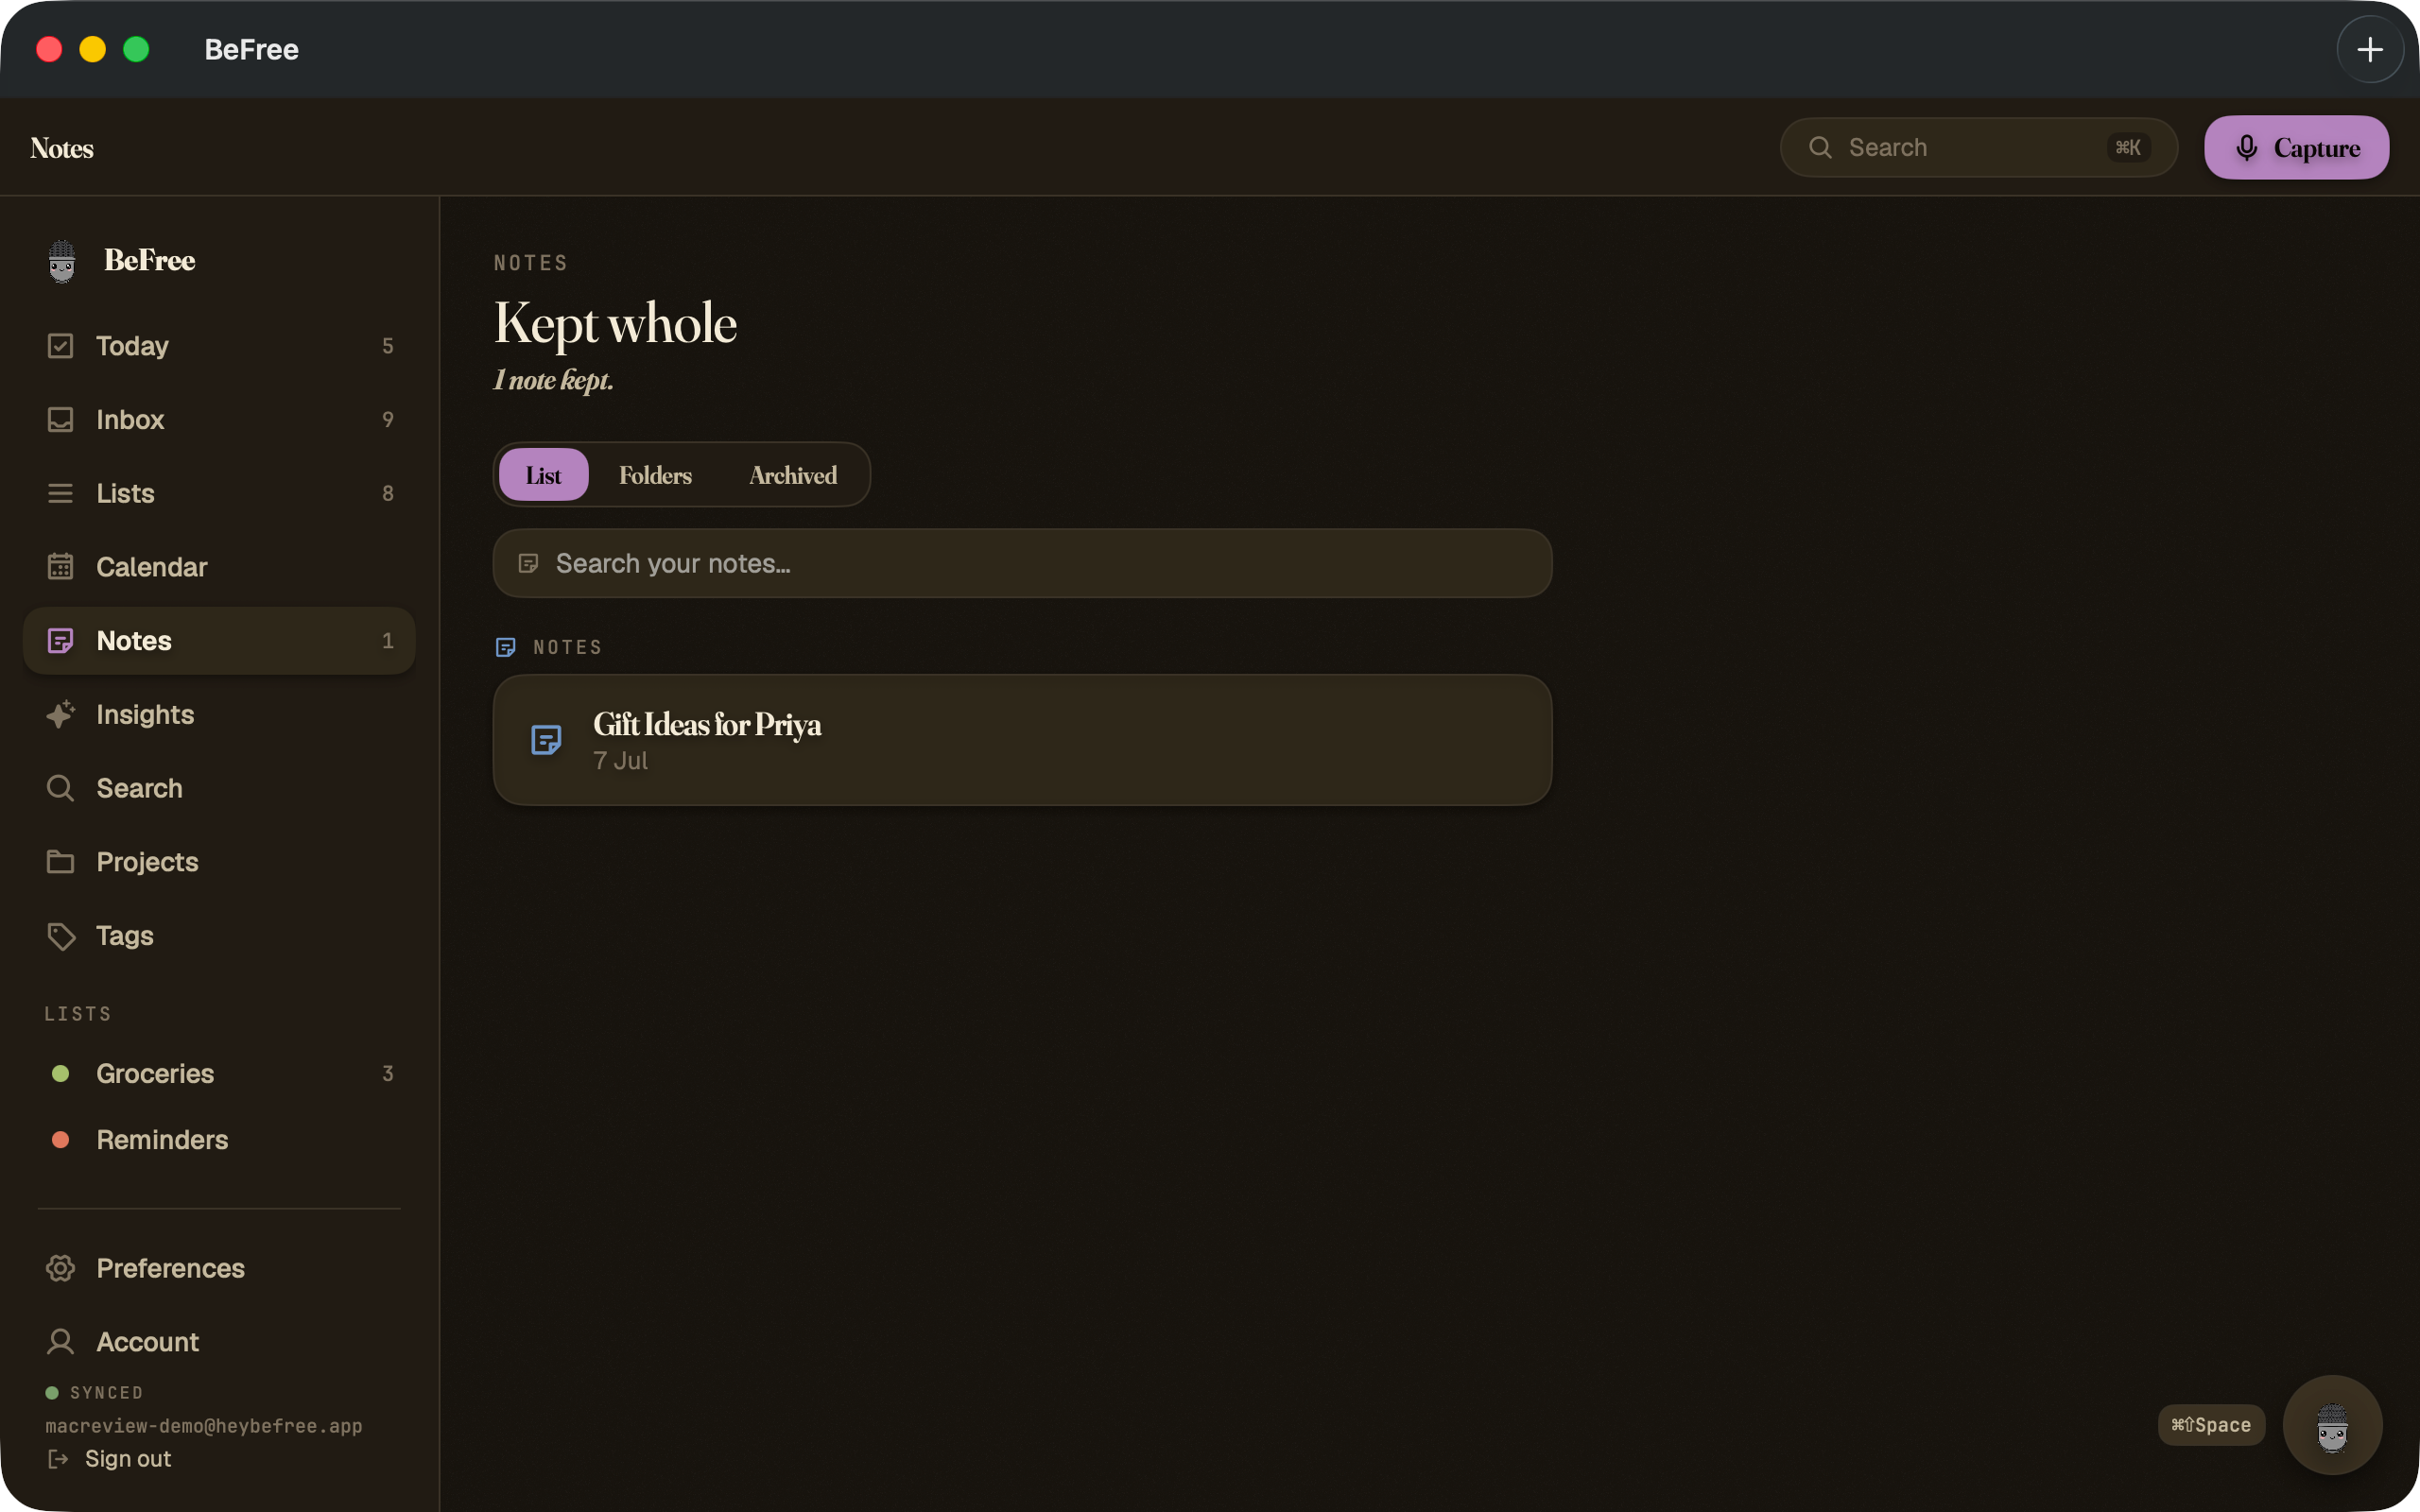Click the ⌘K shortcut badge
The height and width of the screenshot is (1512, 2420).
(2128, 148)
